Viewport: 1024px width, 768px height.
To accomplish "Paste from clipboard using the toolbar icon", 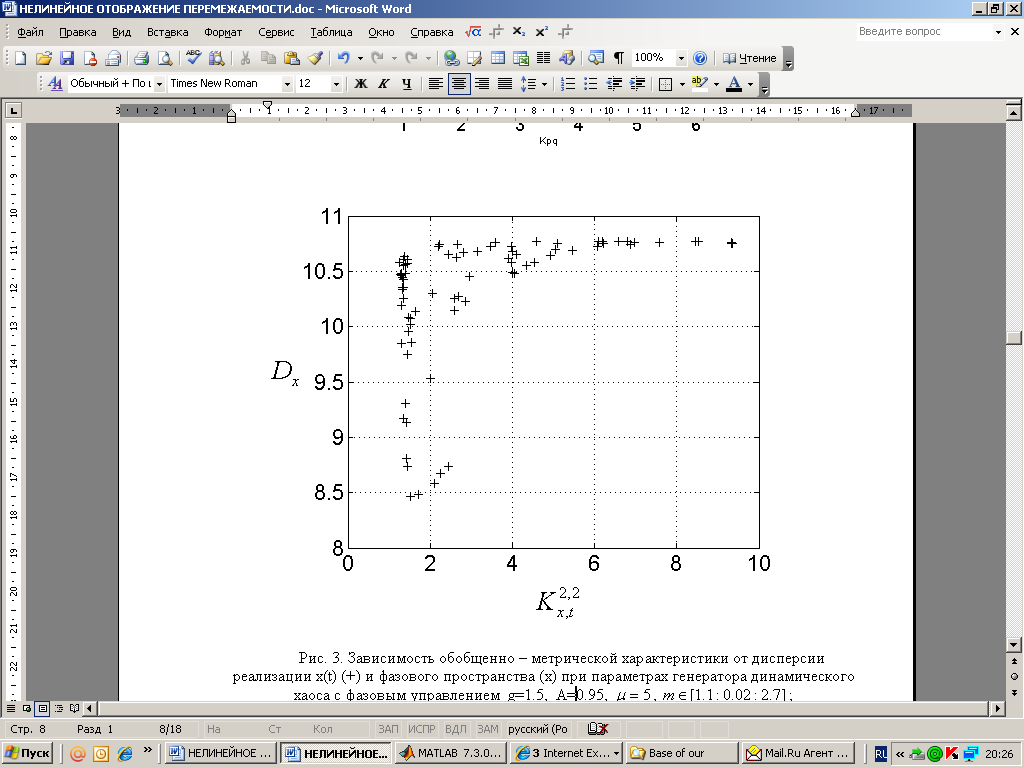I will point(291,58).
